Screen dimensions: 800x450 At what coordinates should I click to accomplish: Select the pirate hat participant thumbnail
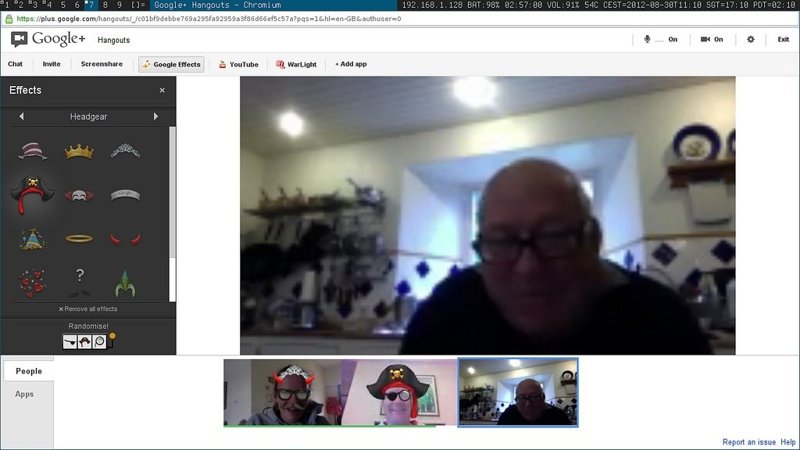tap(399, 393)
